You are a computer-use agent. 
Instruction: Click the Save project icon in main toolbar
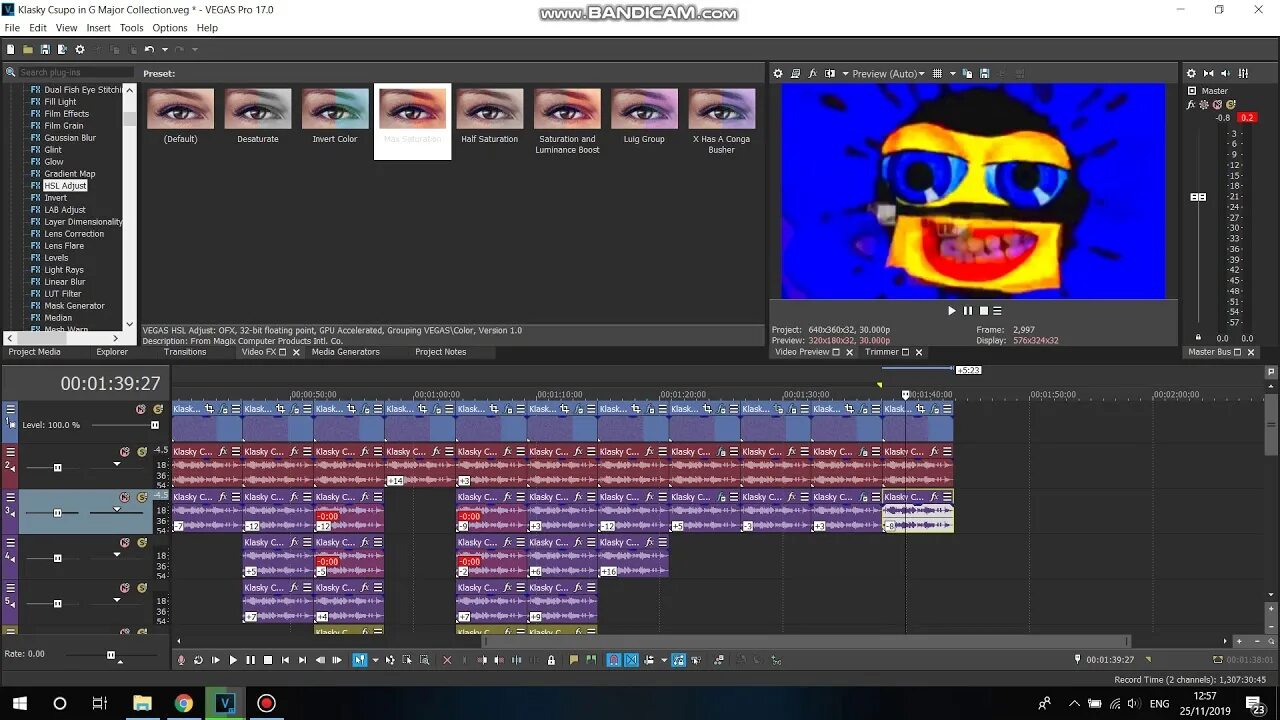pyautogui.click(x=45, y=49)
